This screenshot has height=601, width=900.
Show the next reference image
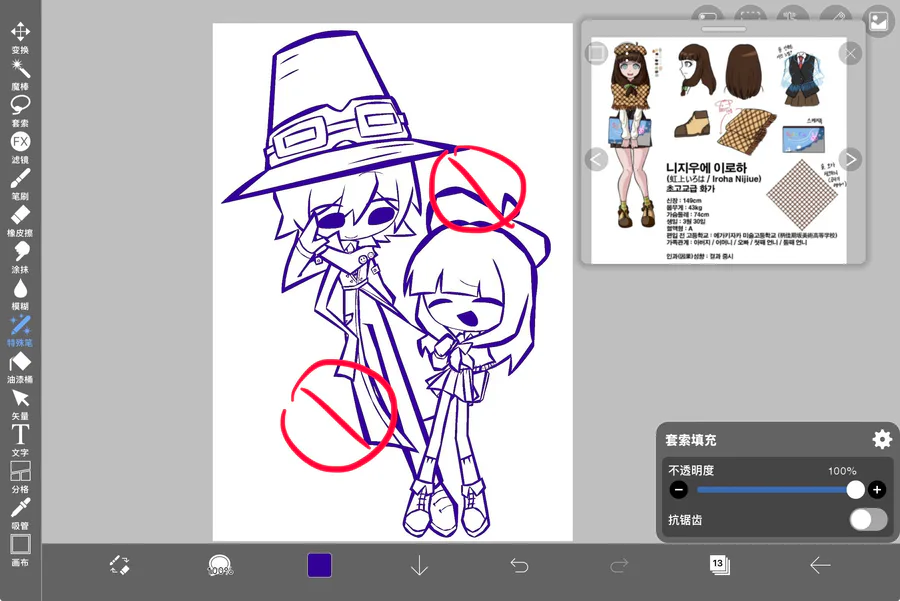click(850, 159)
